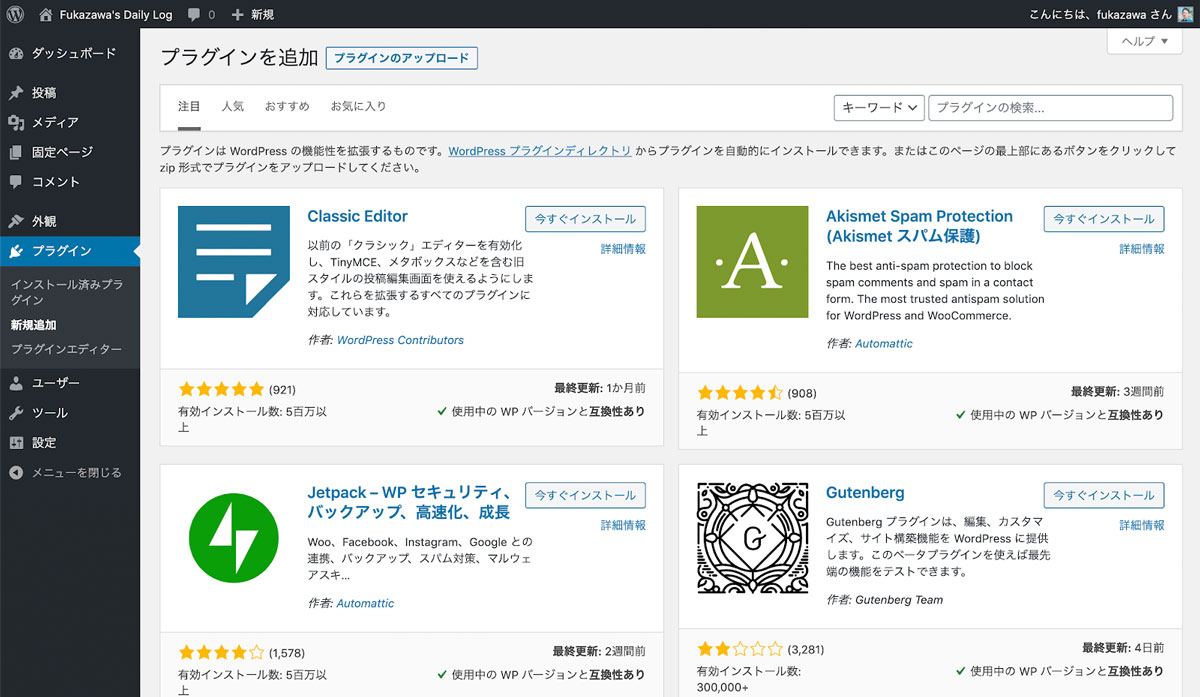Click the Akismet plugin logo thumbnail

[x=752, y=262]
